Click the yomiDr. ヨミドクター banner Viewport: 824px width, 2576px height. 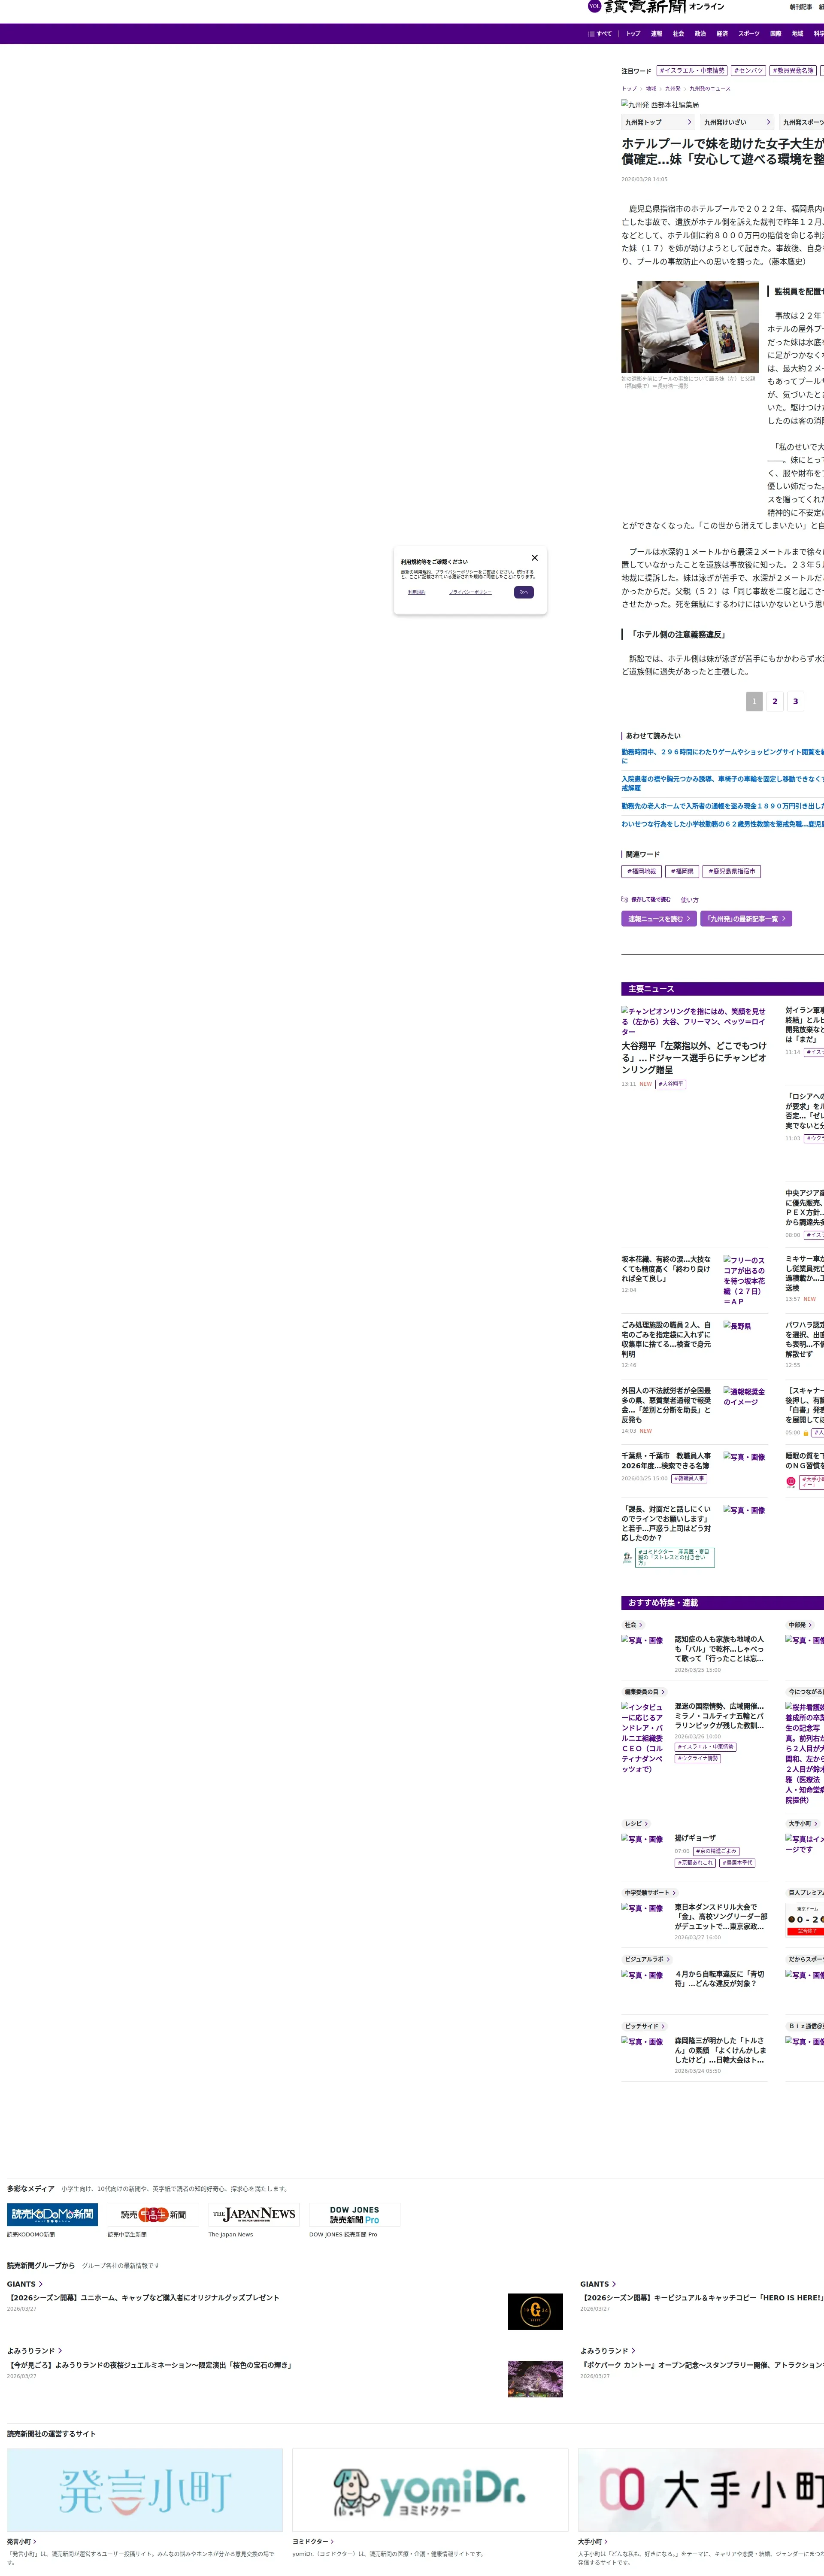click(x=430, y=2490)
